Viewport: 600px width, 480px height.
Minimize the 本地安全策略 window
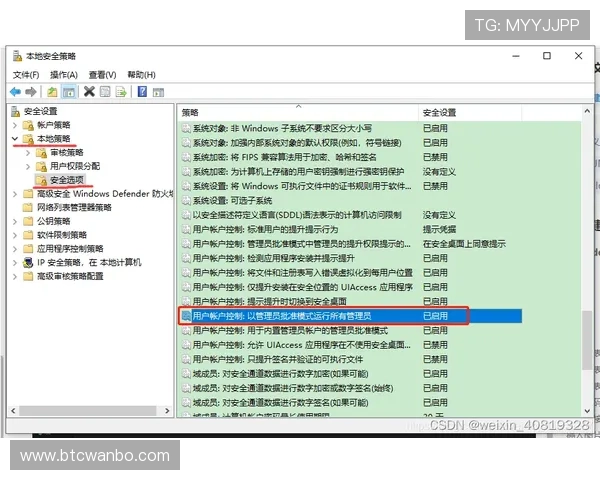point(516,56)
